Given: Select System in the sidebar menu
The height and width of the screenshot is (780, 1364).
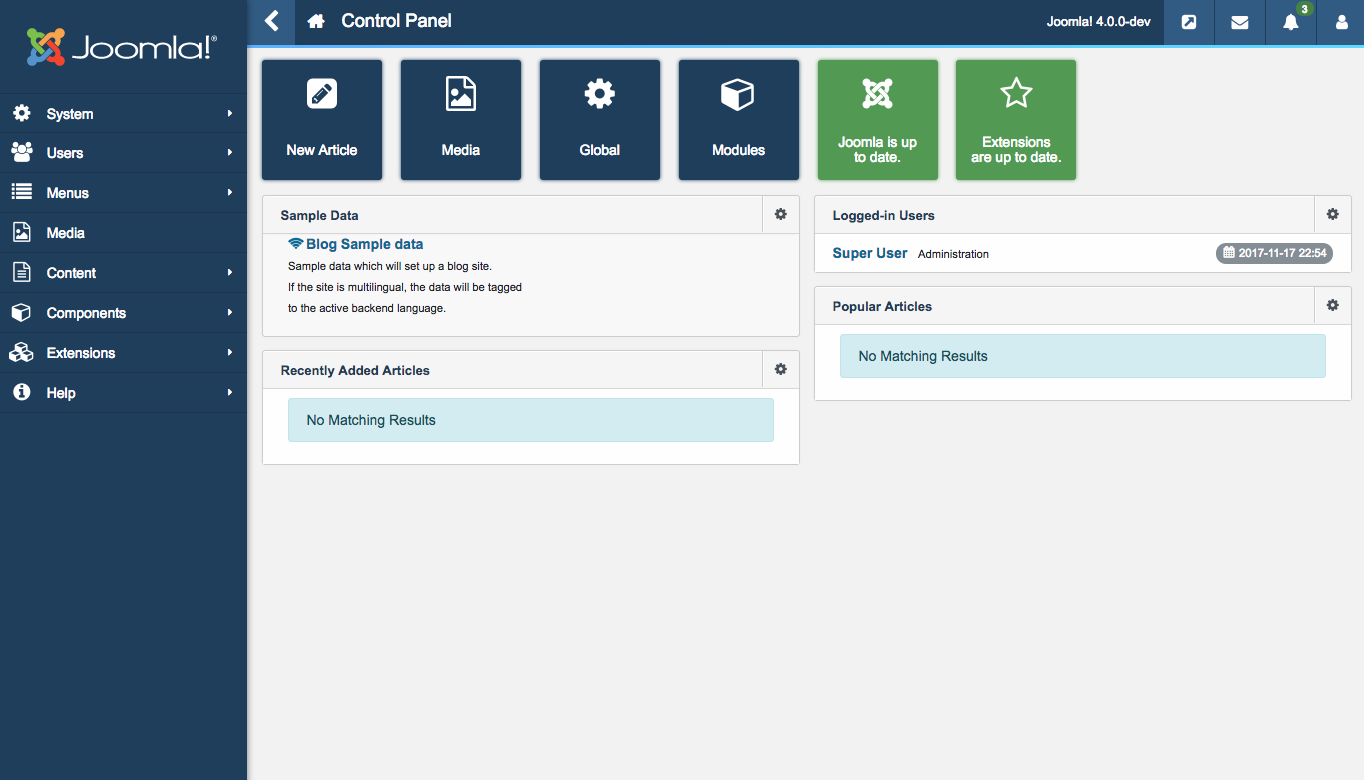Looking at the screenshot, I should pos(123,113).
